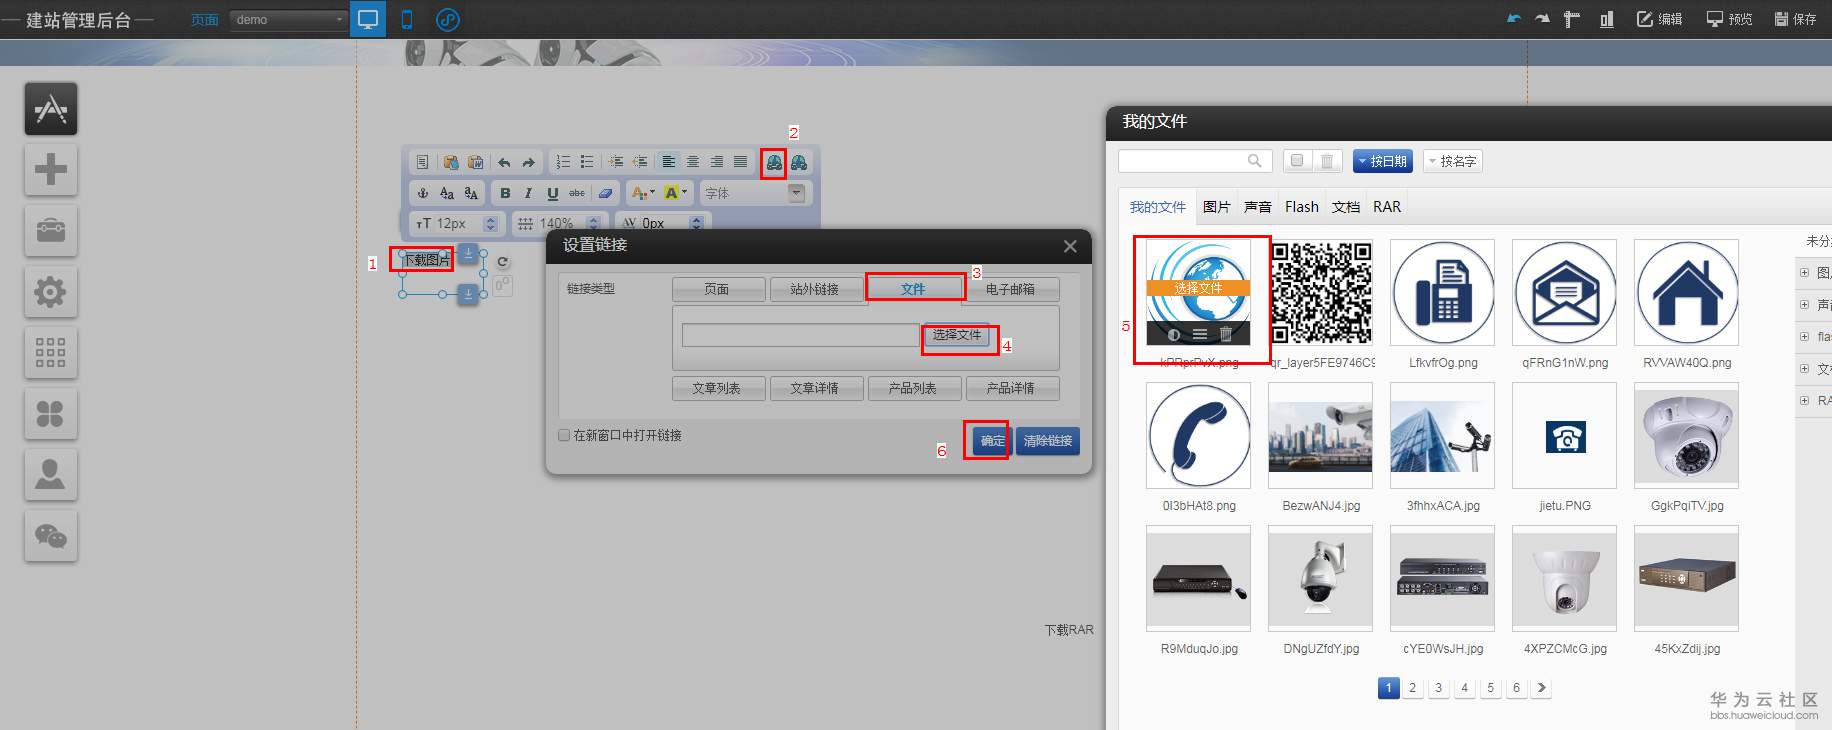Open the WeChat icon in left sidebar
Image resolution: width=1832 pixels, height=730 pixels.
(x=51, y=536)
